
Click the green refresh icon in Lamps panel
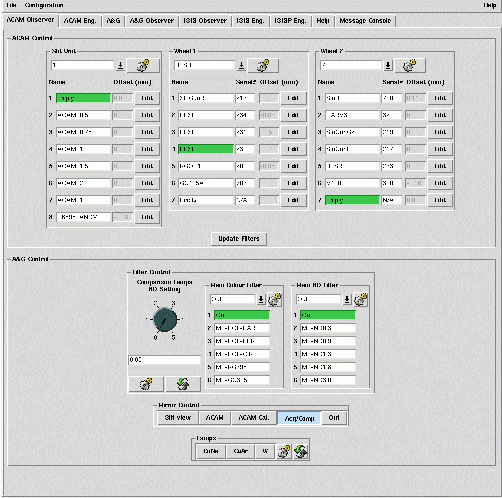[301, 451]
